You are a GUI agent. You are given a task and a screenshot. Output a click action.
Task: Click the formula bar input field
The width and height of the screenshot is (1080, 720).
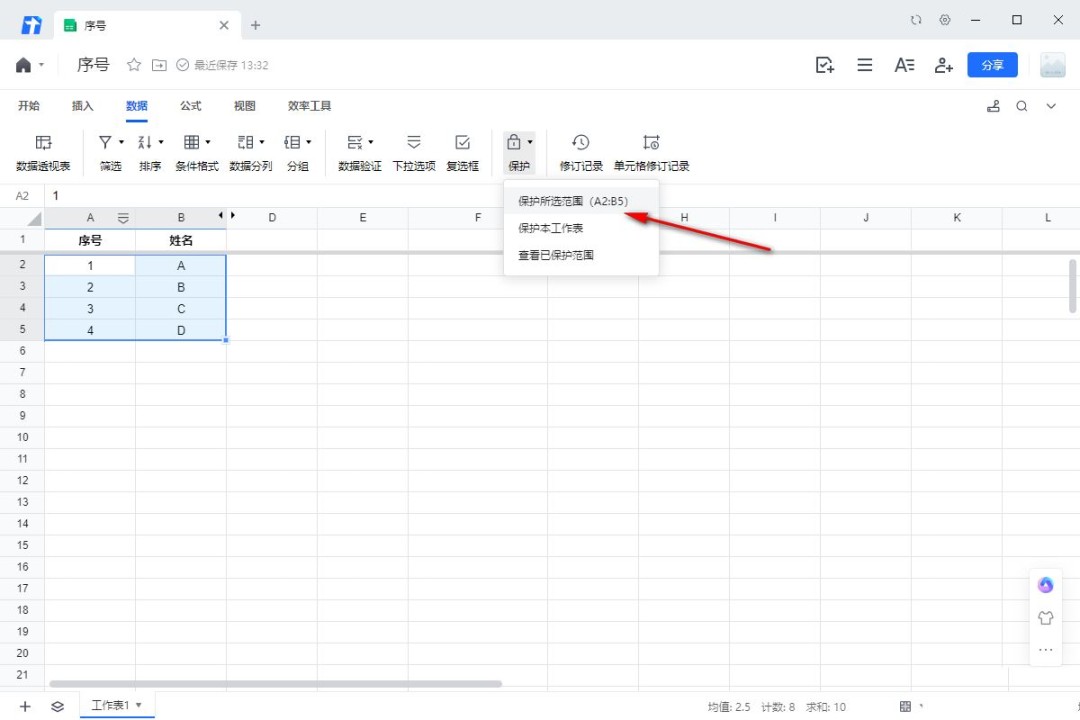click(x=500, y=196)
